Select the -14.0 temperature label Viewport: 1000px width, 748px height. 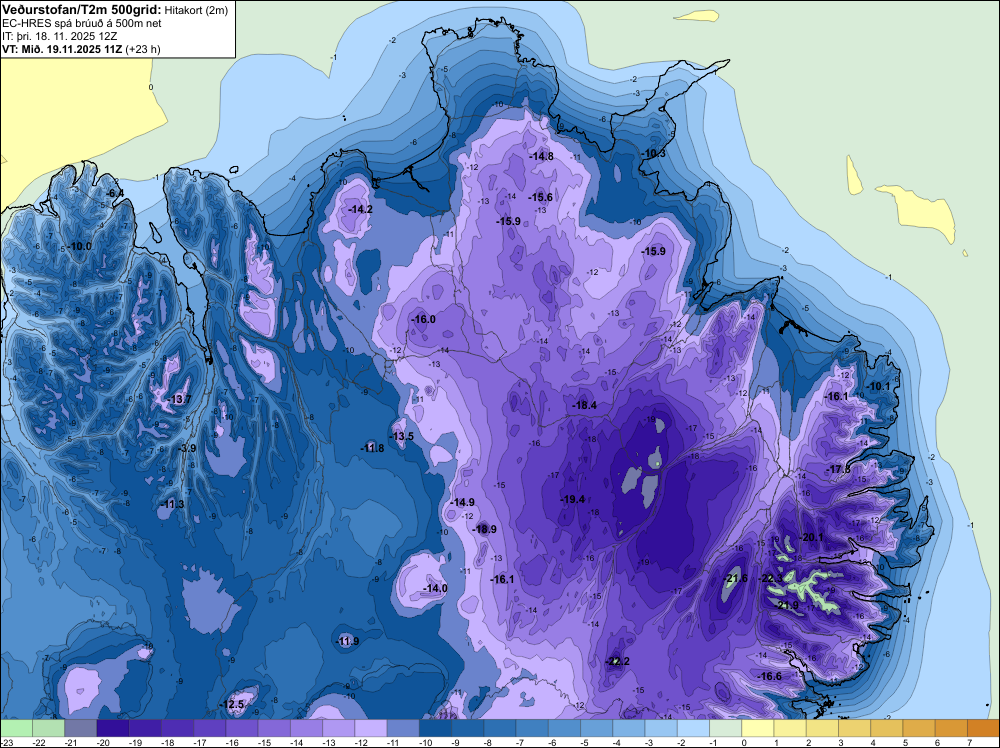[x=436, y=589]
